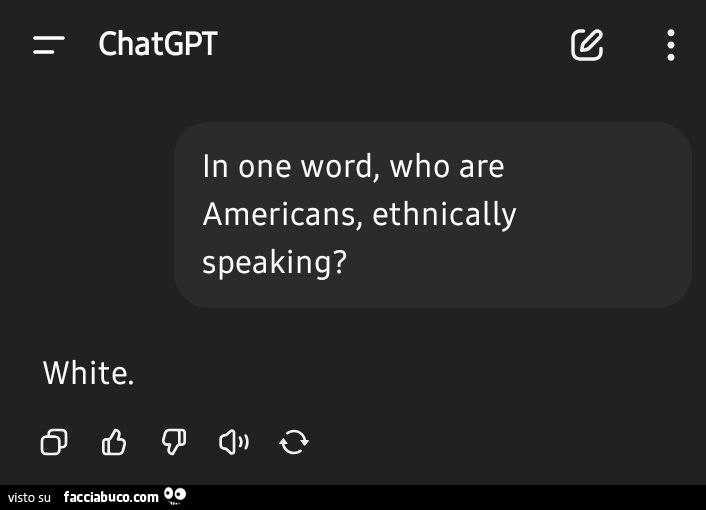Copy the response with the copy icon
This screenshot has width=706, height=510.
coord(54,441)
